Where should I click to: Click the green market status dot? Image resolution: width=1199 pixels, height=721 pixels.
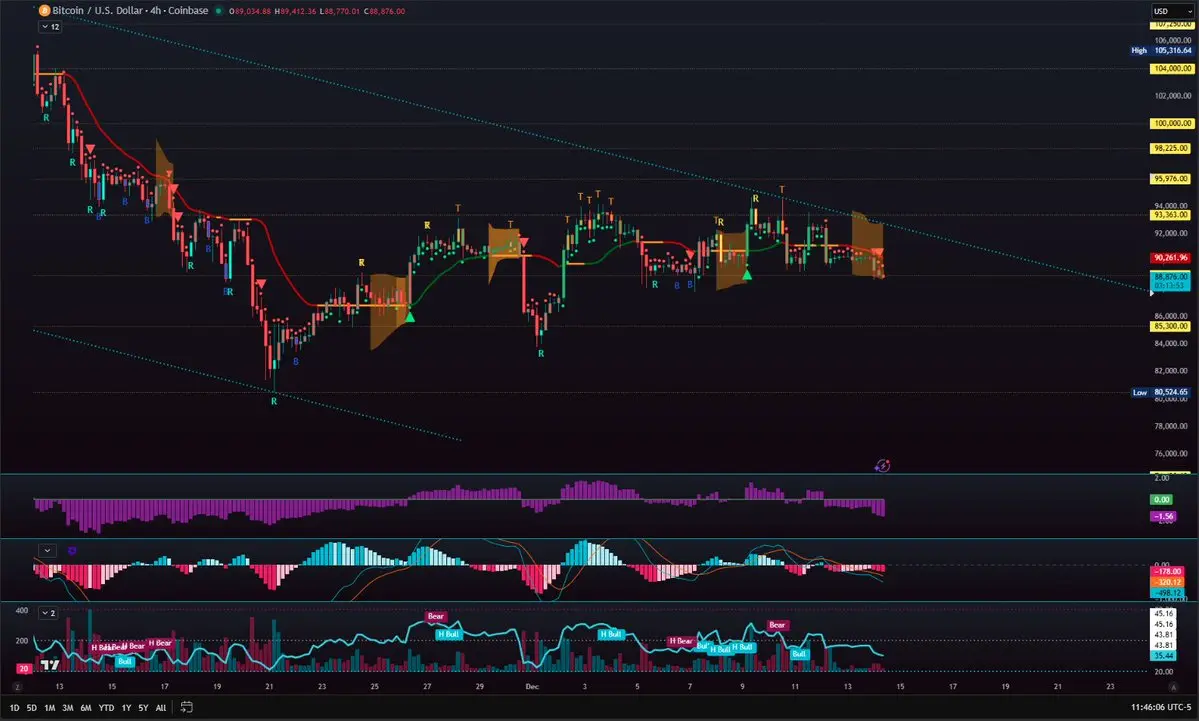click(x=219, y=11)
